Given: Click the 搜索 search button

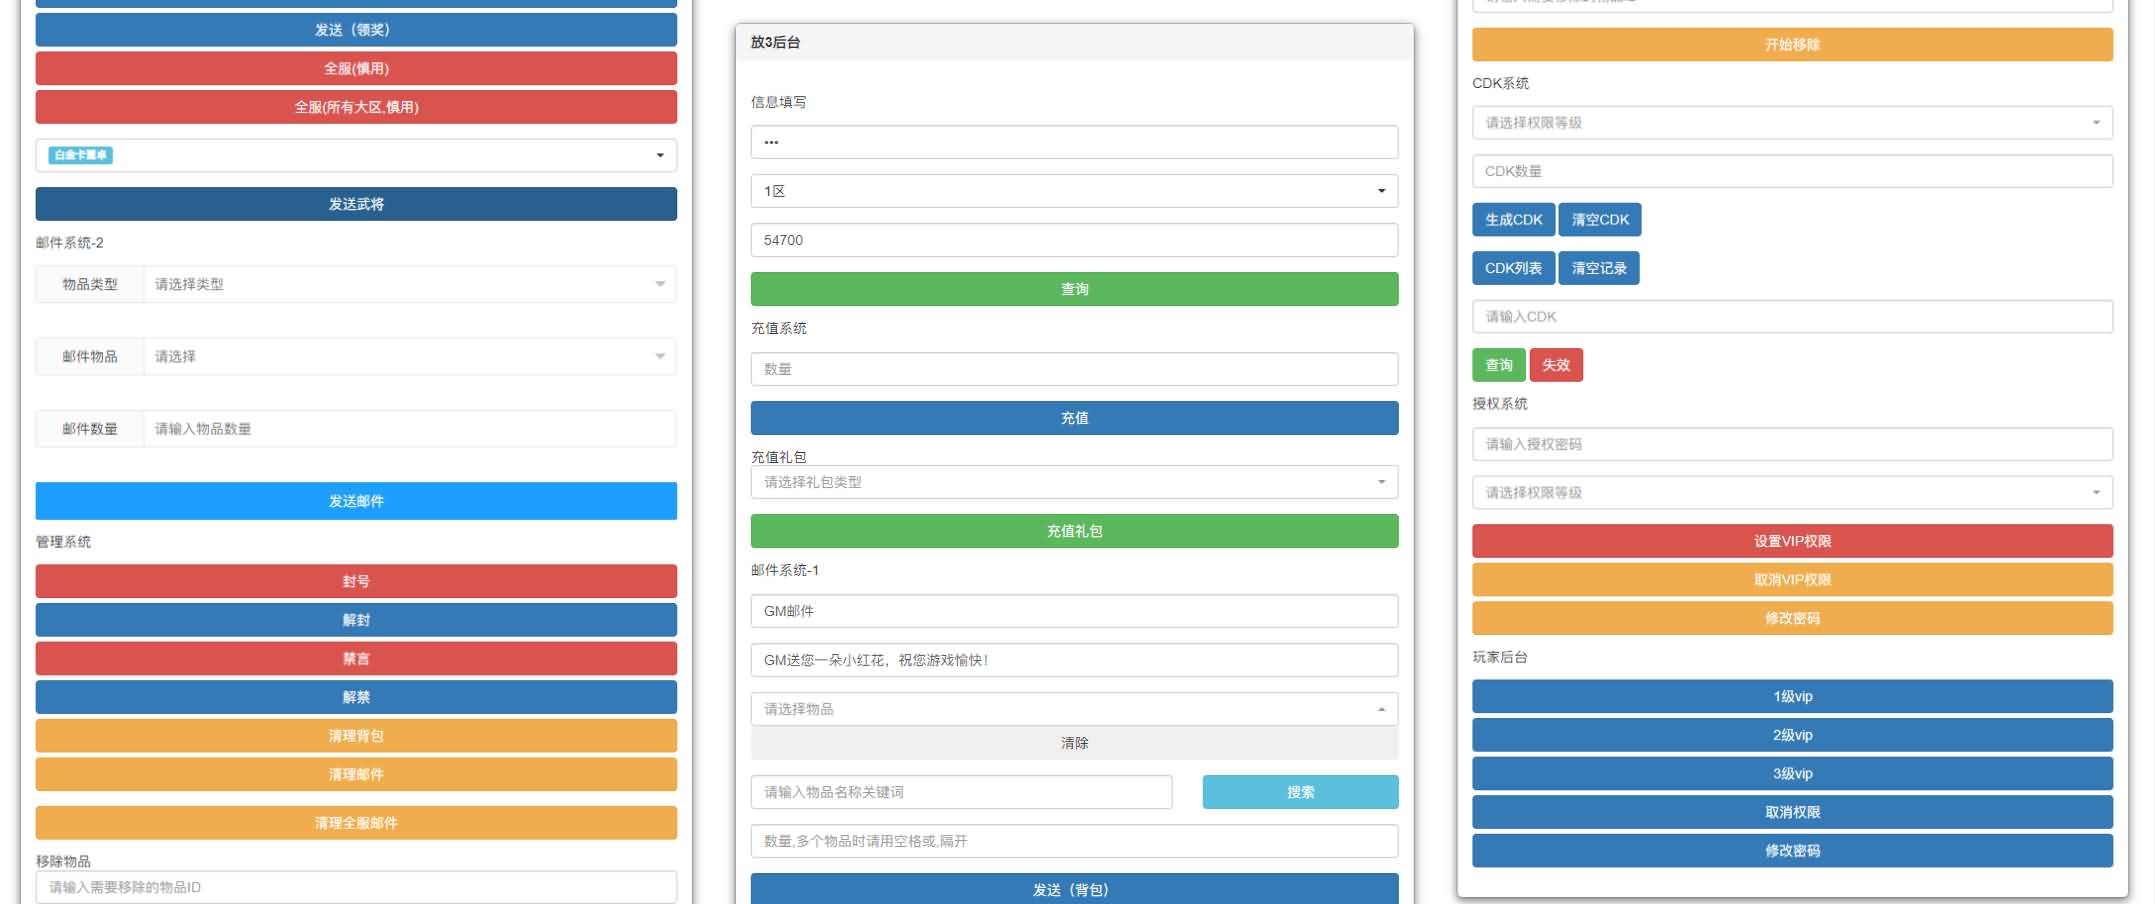Looking at the screenshot, I should 1299,791.
